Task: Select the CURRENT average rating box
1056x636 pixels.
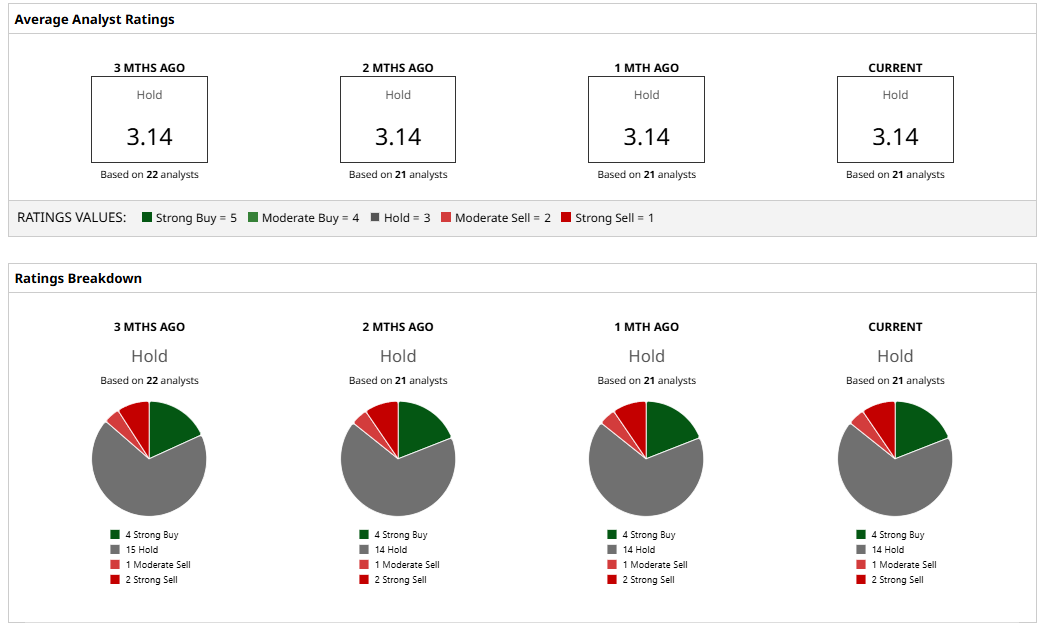Action: pos(895,119)
